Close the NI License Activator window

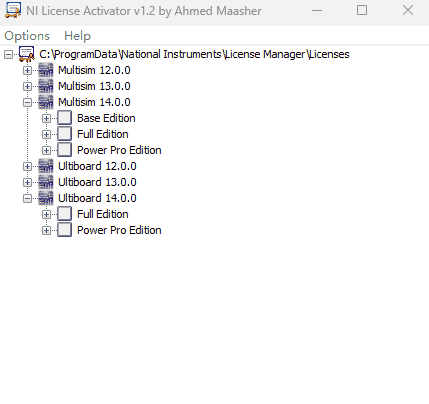(408, 10)
